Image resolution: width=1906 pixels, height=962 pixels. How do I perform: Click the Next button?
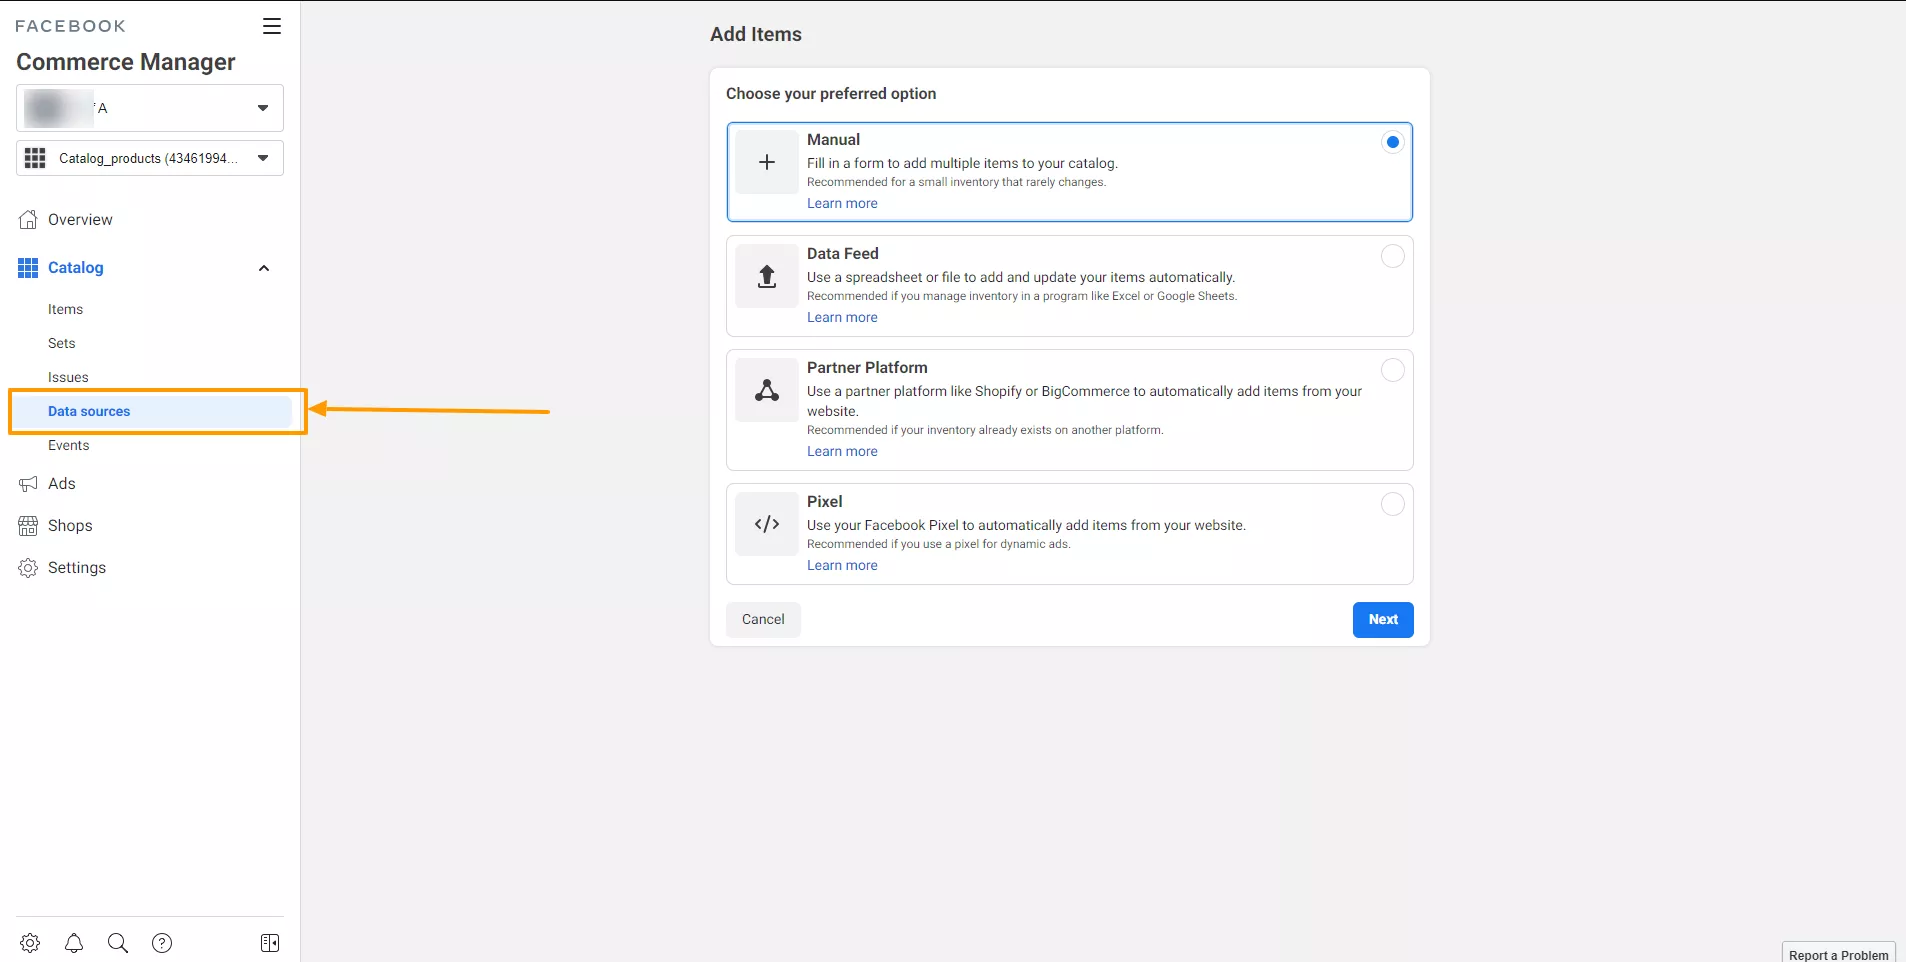[x=1383, y=620]
